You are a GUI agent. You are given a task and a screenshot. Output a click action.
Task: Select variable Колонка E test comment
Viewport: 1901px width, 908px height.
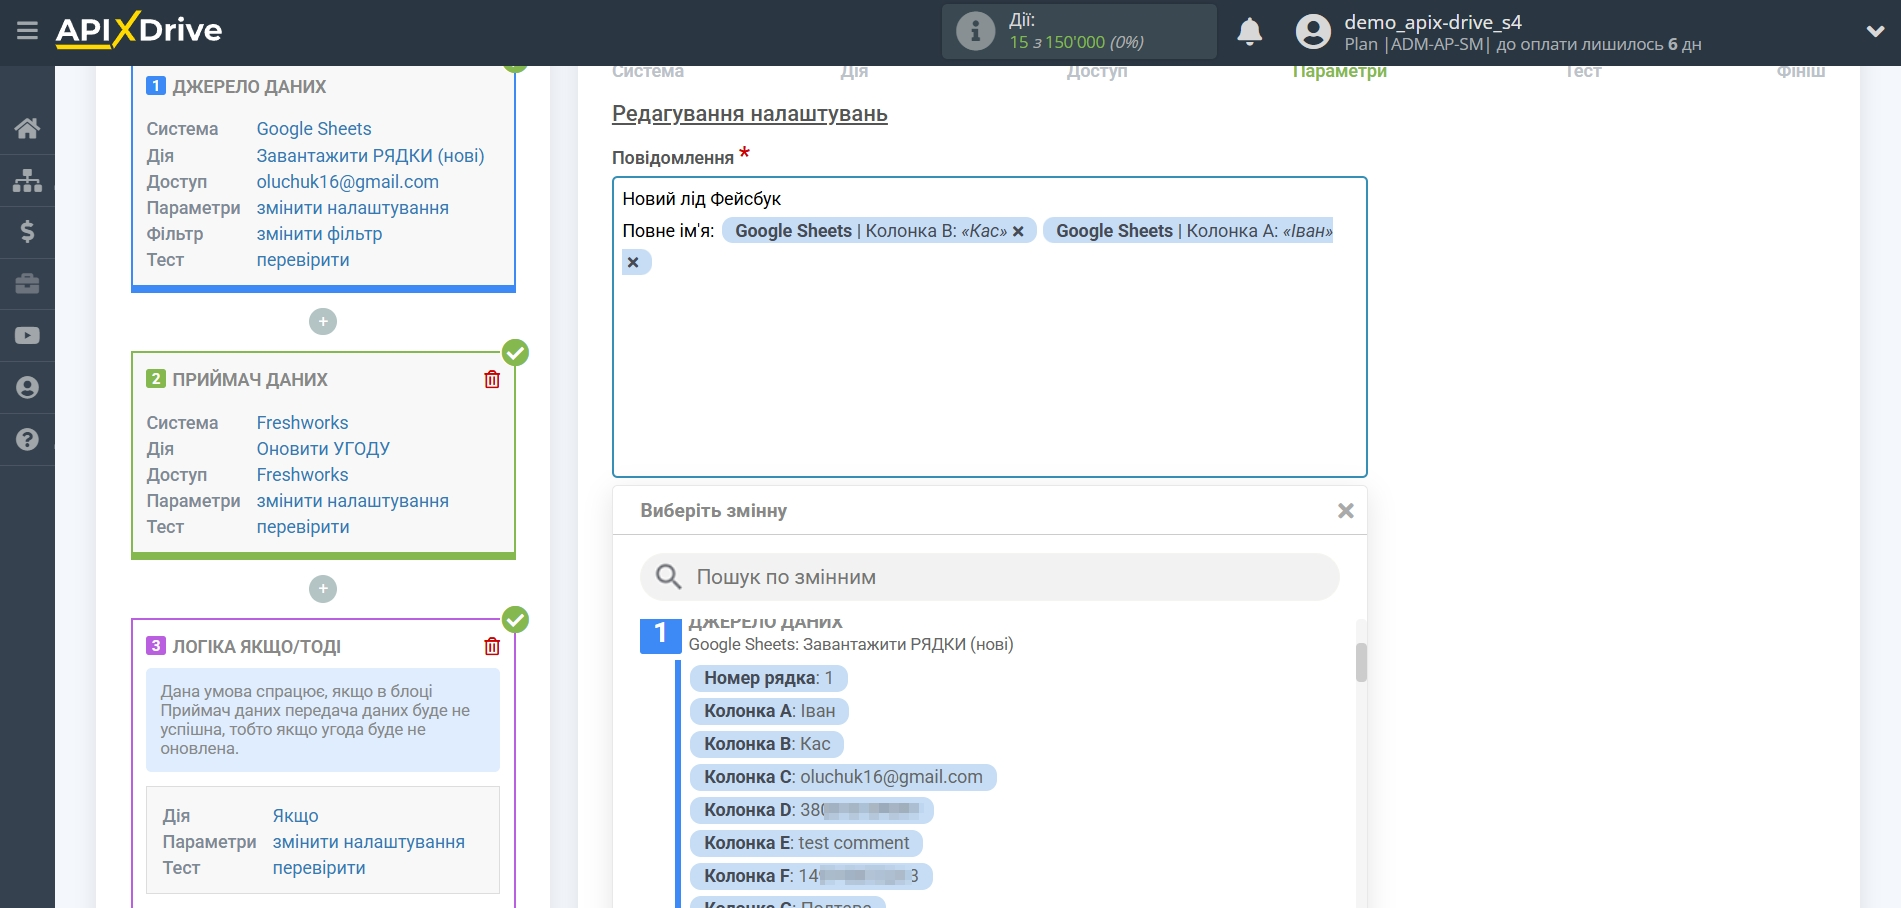pos(806,843)
